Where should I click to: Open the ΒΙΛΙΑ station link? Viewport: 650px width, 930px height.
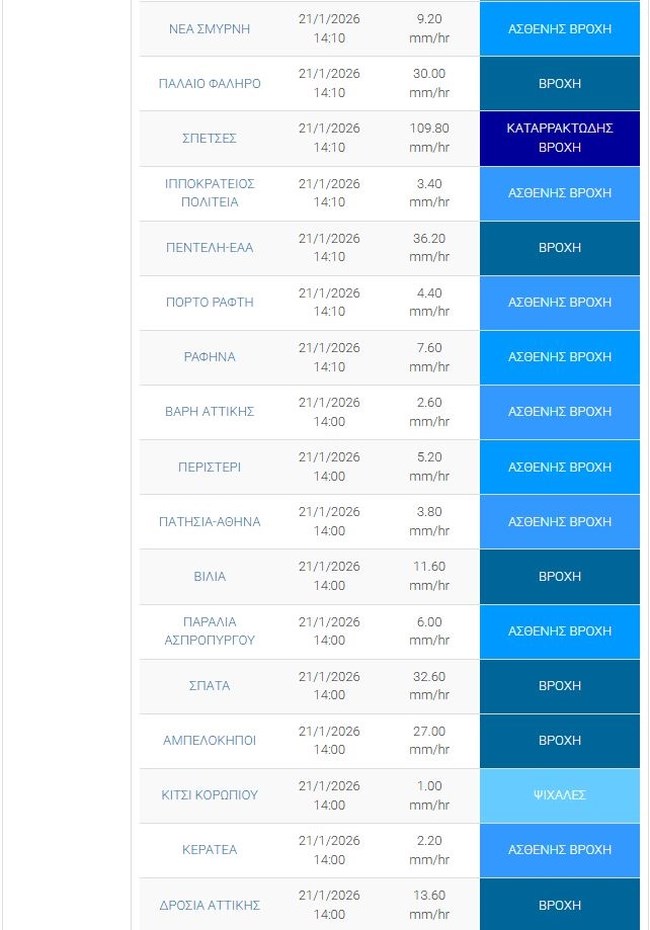pos(209,576)
